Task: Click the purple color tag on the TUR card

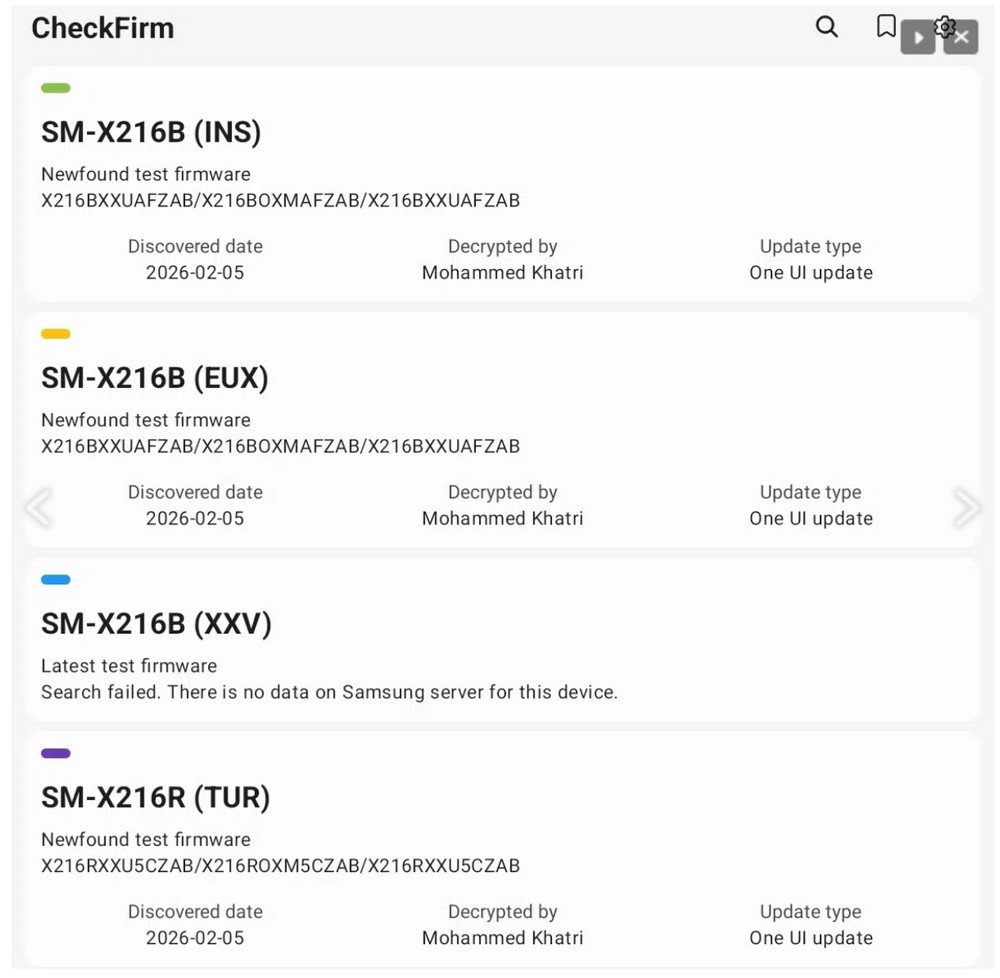Action: 55,753
